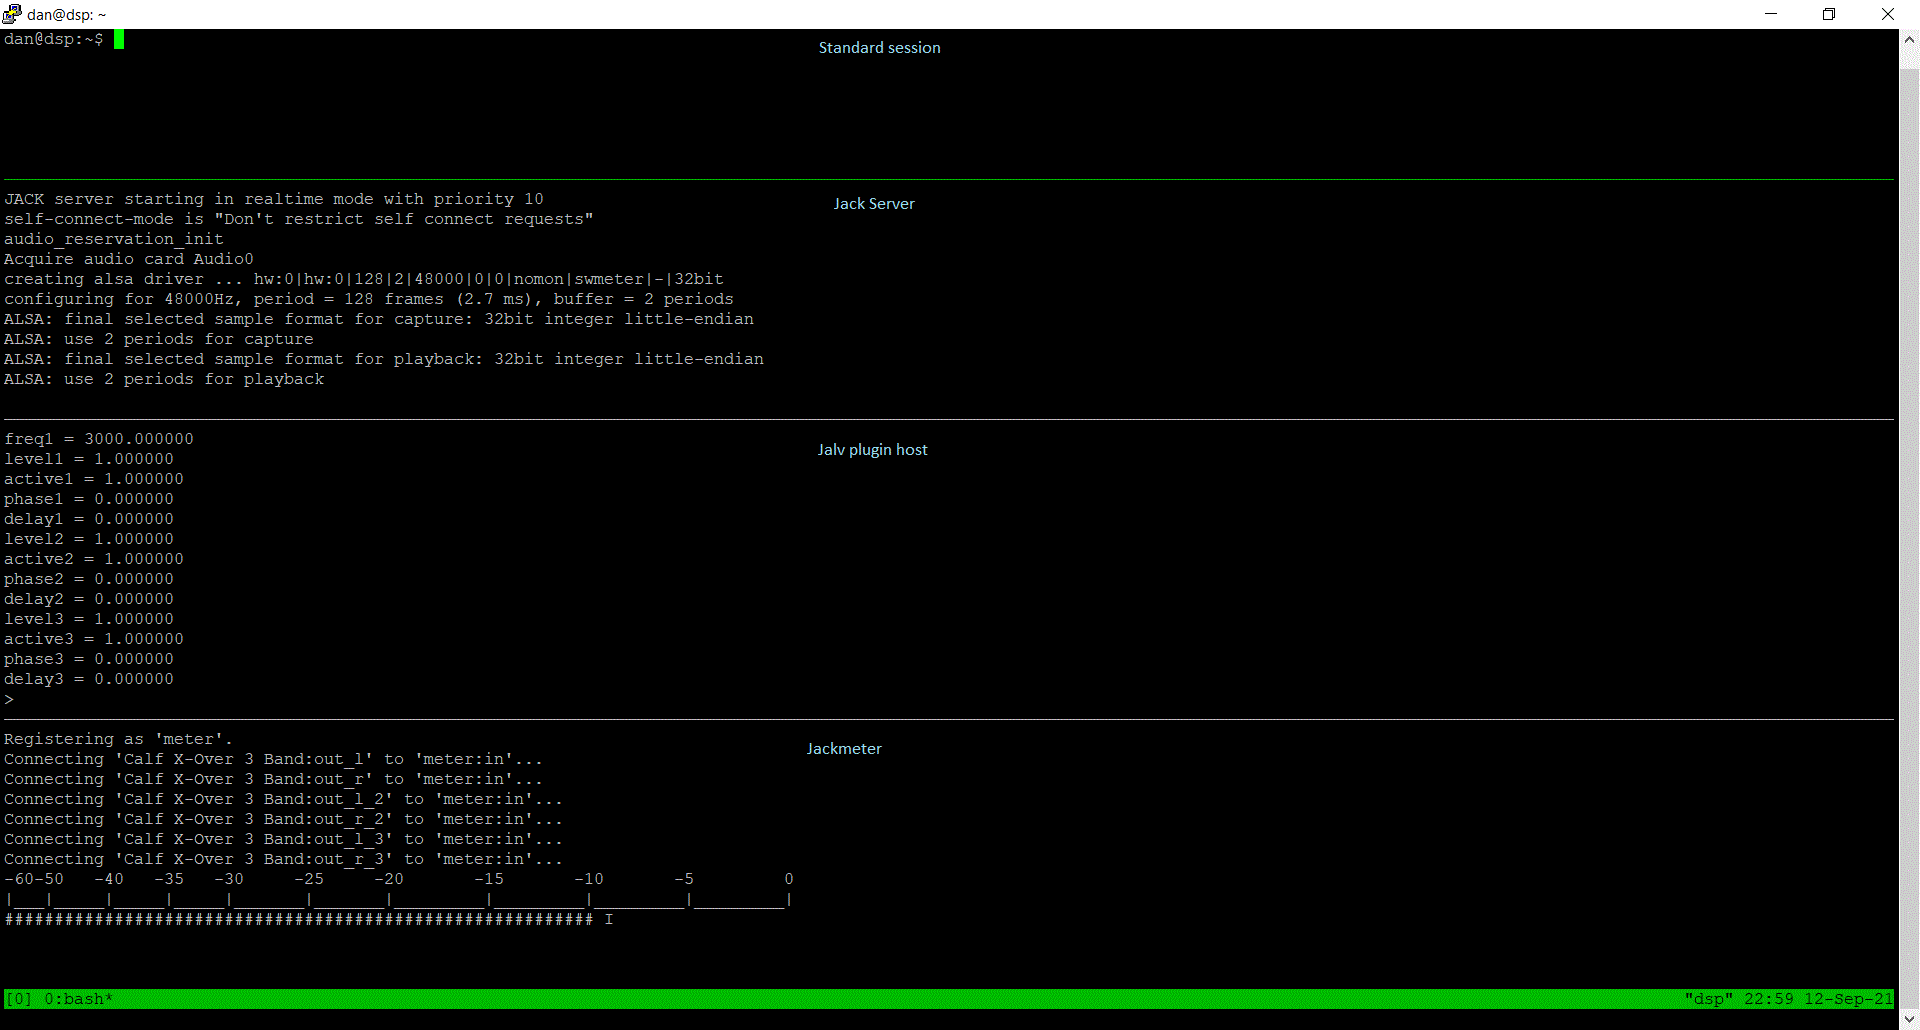Image resolution: width=1920 pixels, height=1030 pixels.
Task: Close the dan@dsp terminal window
Action: [x=1888, y=14]
